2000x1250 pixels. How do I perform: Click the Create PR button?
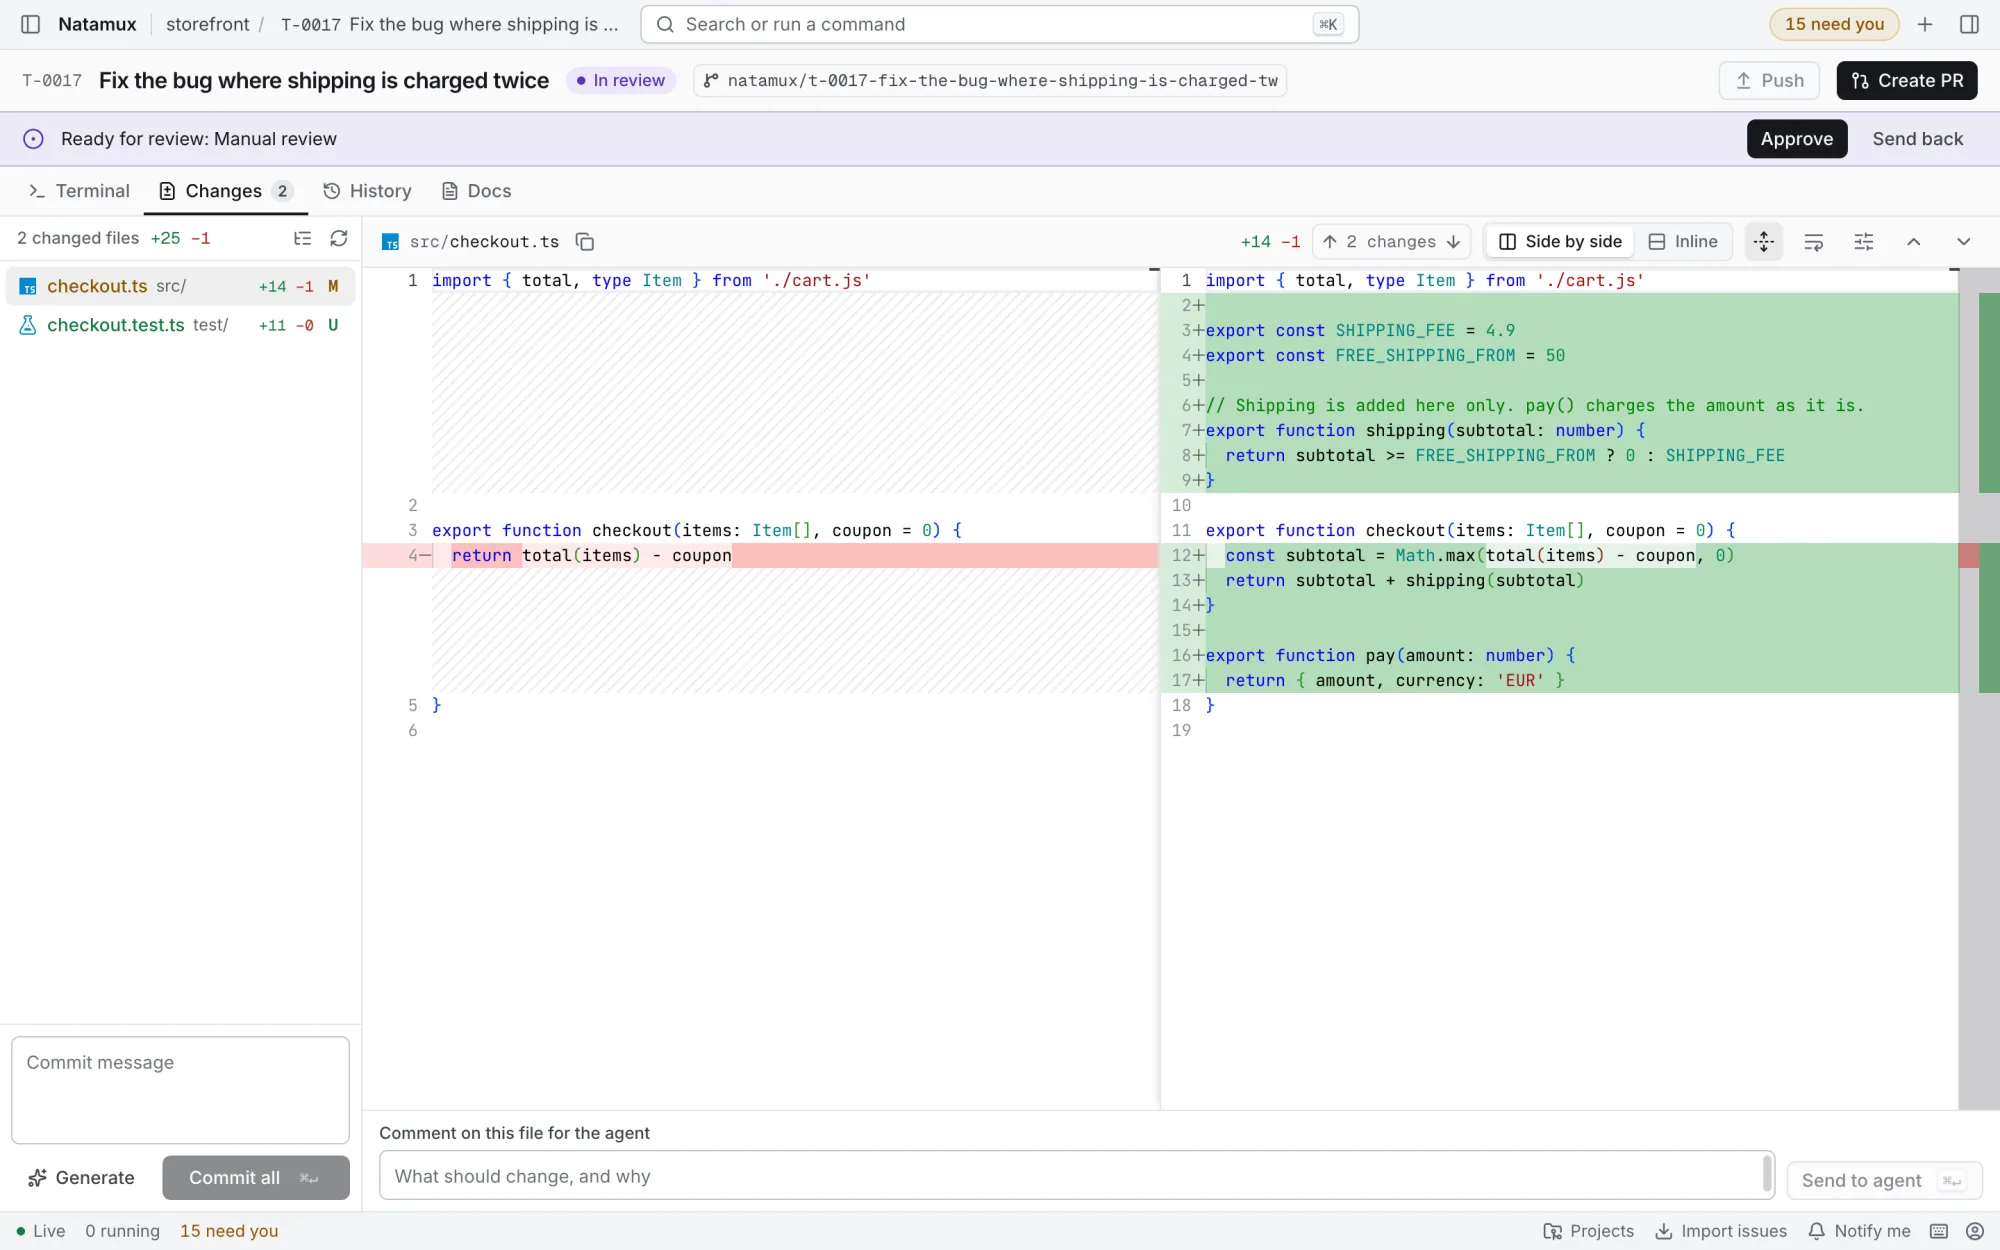click(x=1907, y=81)
